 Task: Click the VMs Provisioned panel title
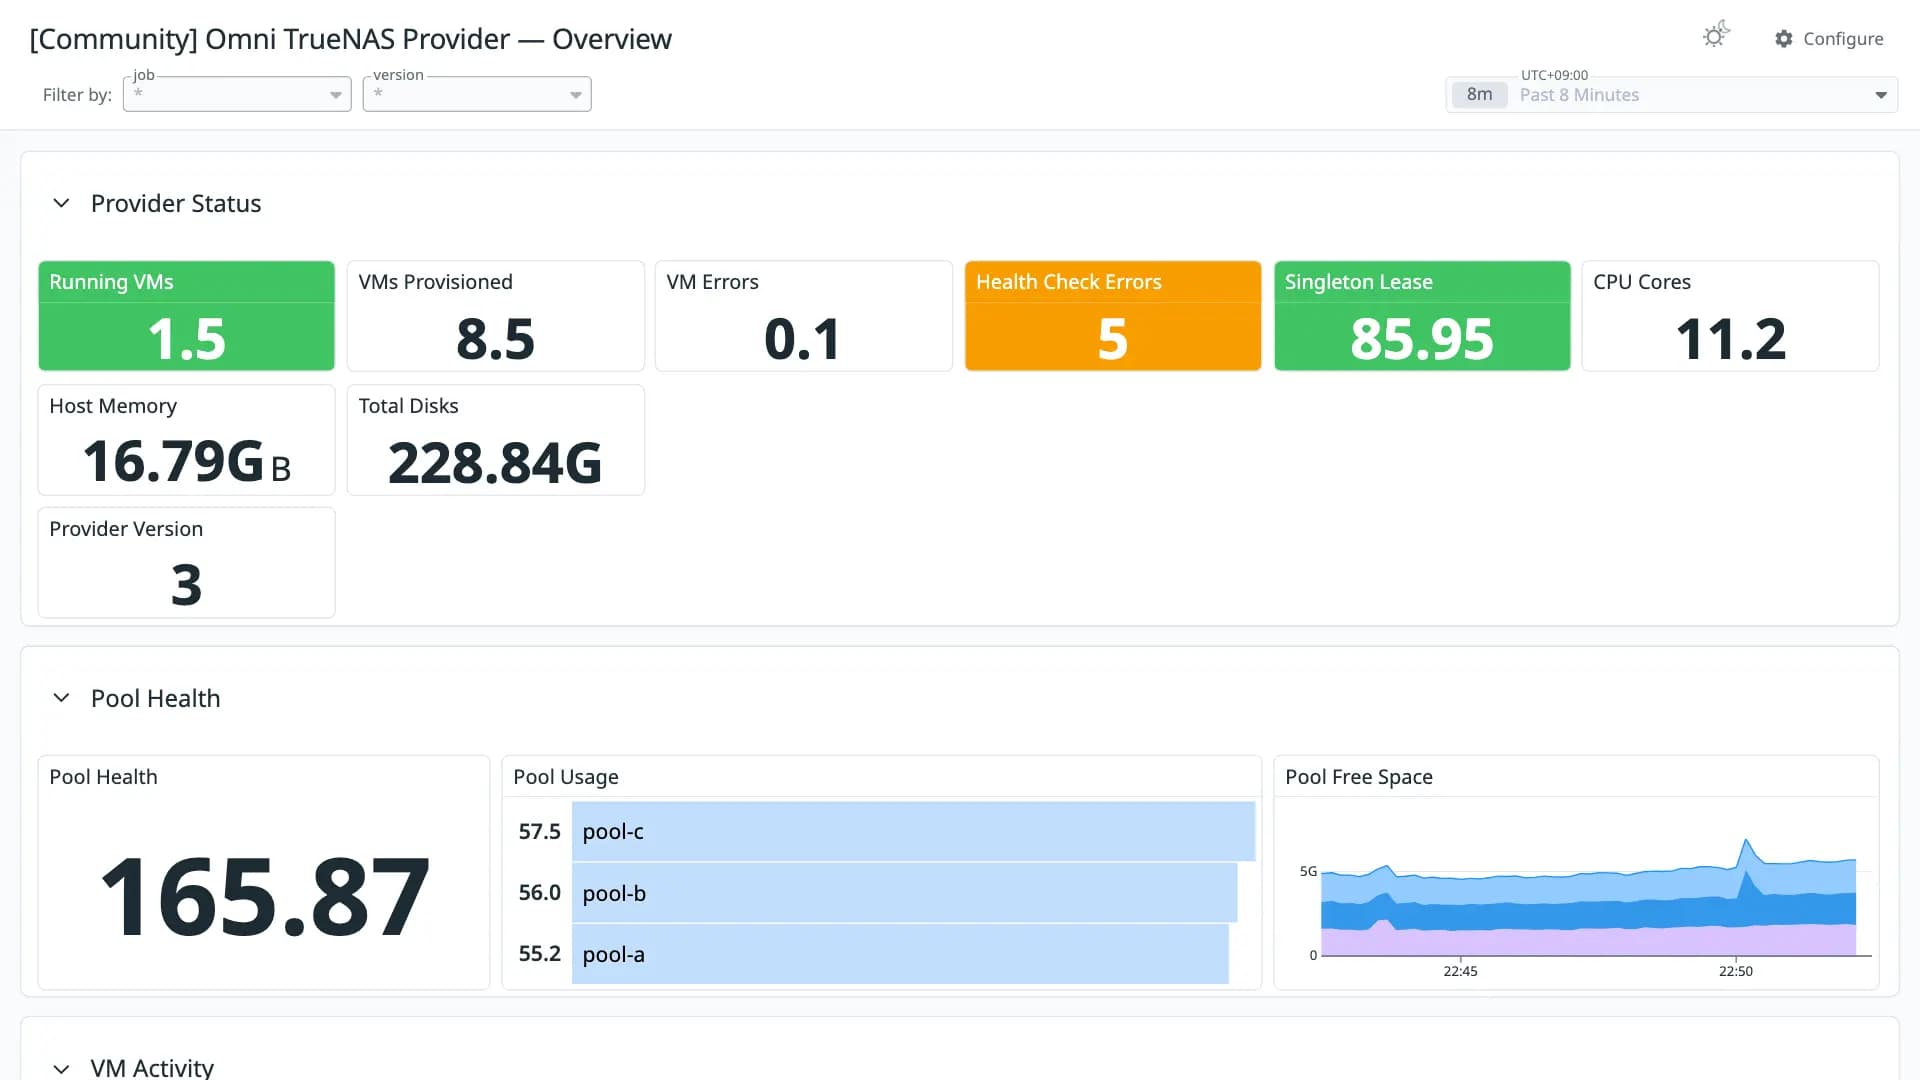(436, 282)
